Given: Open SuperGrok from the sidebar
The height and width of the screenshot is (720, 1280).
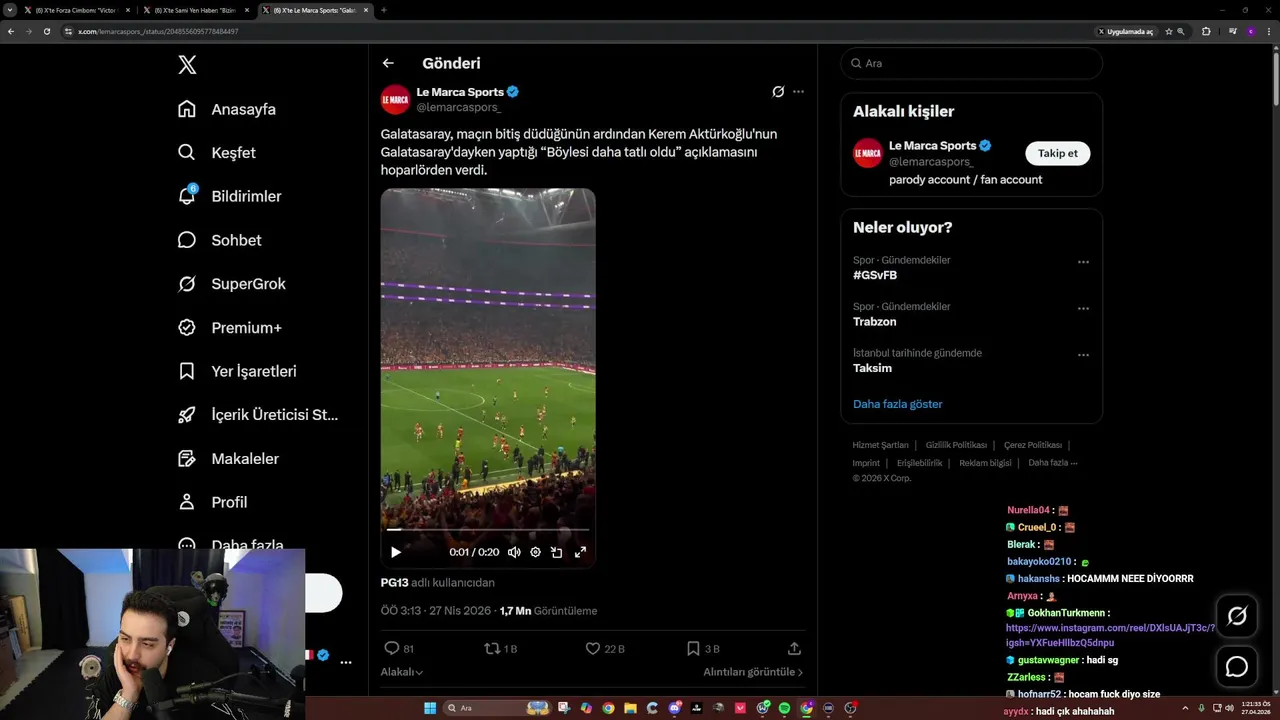Looking at the screenshot, I should tap(231, 284).
